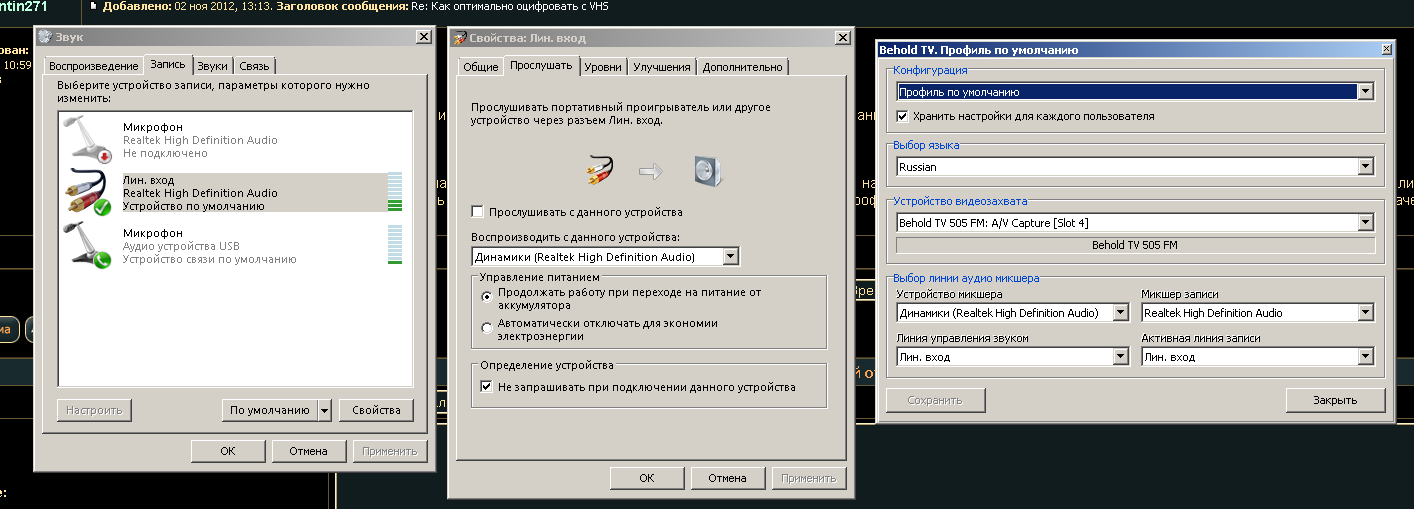Click the Лин. вход level meter

click(394, 192)
